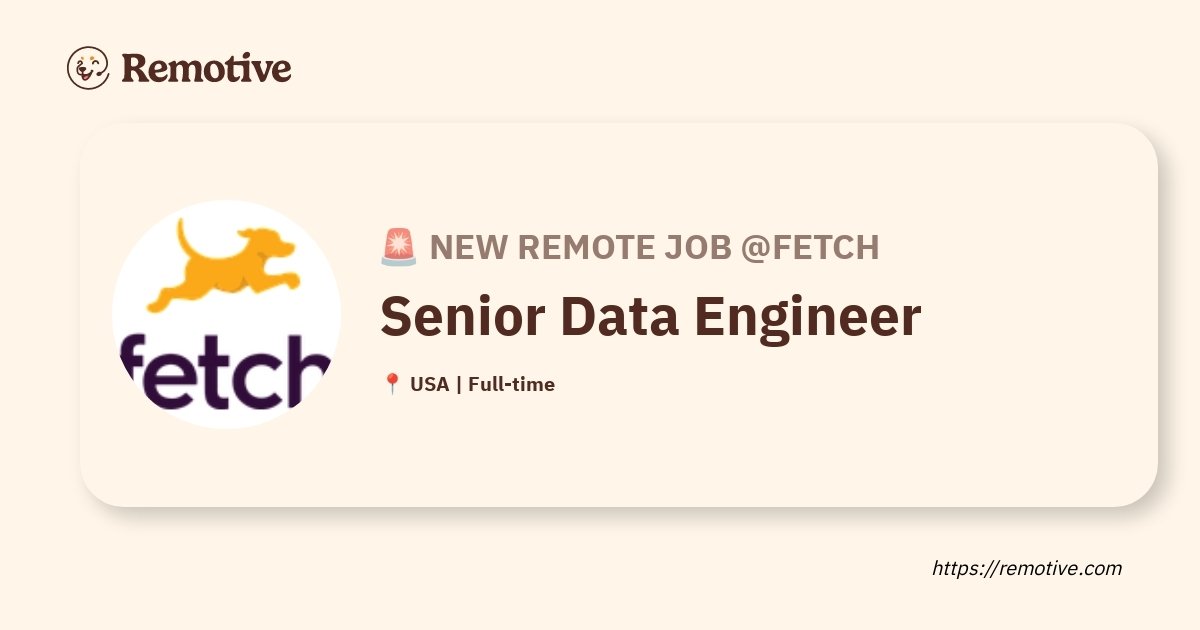This screenshot has height=630, width=1200.
Task: Click the purple fetch wordmark in the logo
Action: click(225, 372)
